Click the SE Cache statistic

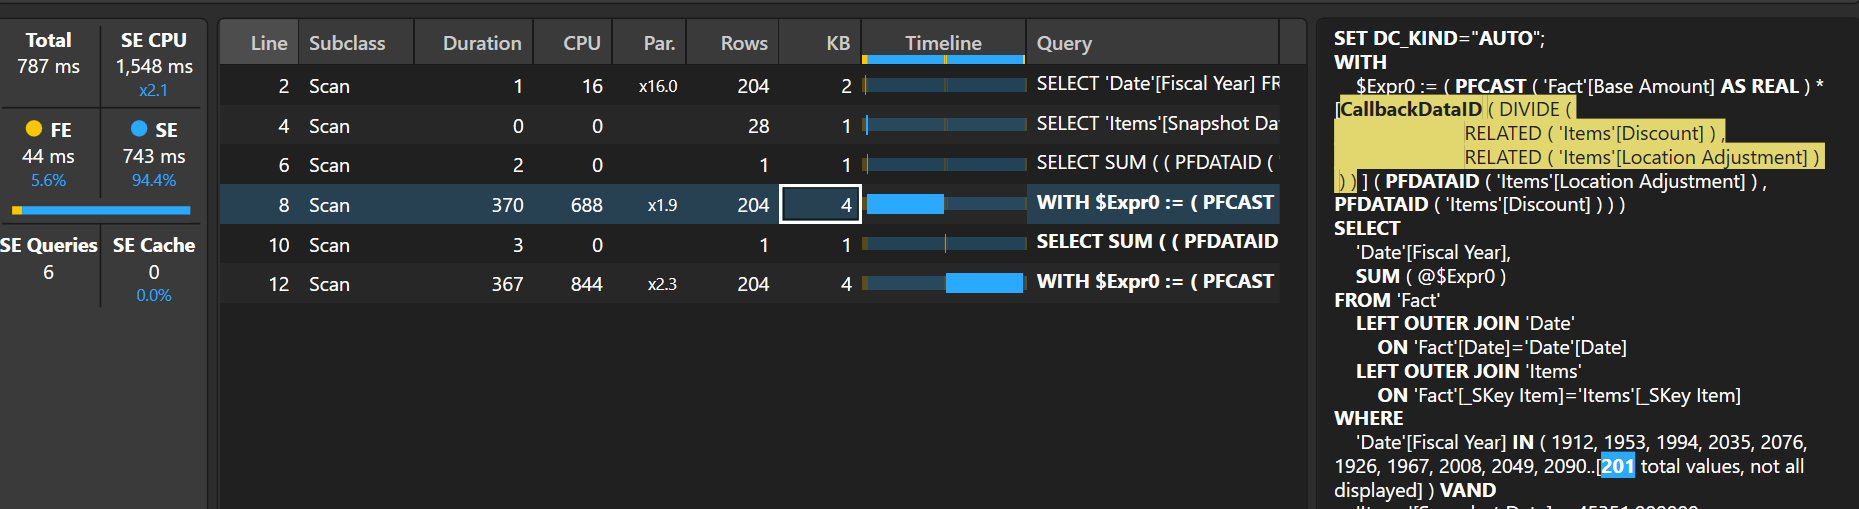click(153, 270)
